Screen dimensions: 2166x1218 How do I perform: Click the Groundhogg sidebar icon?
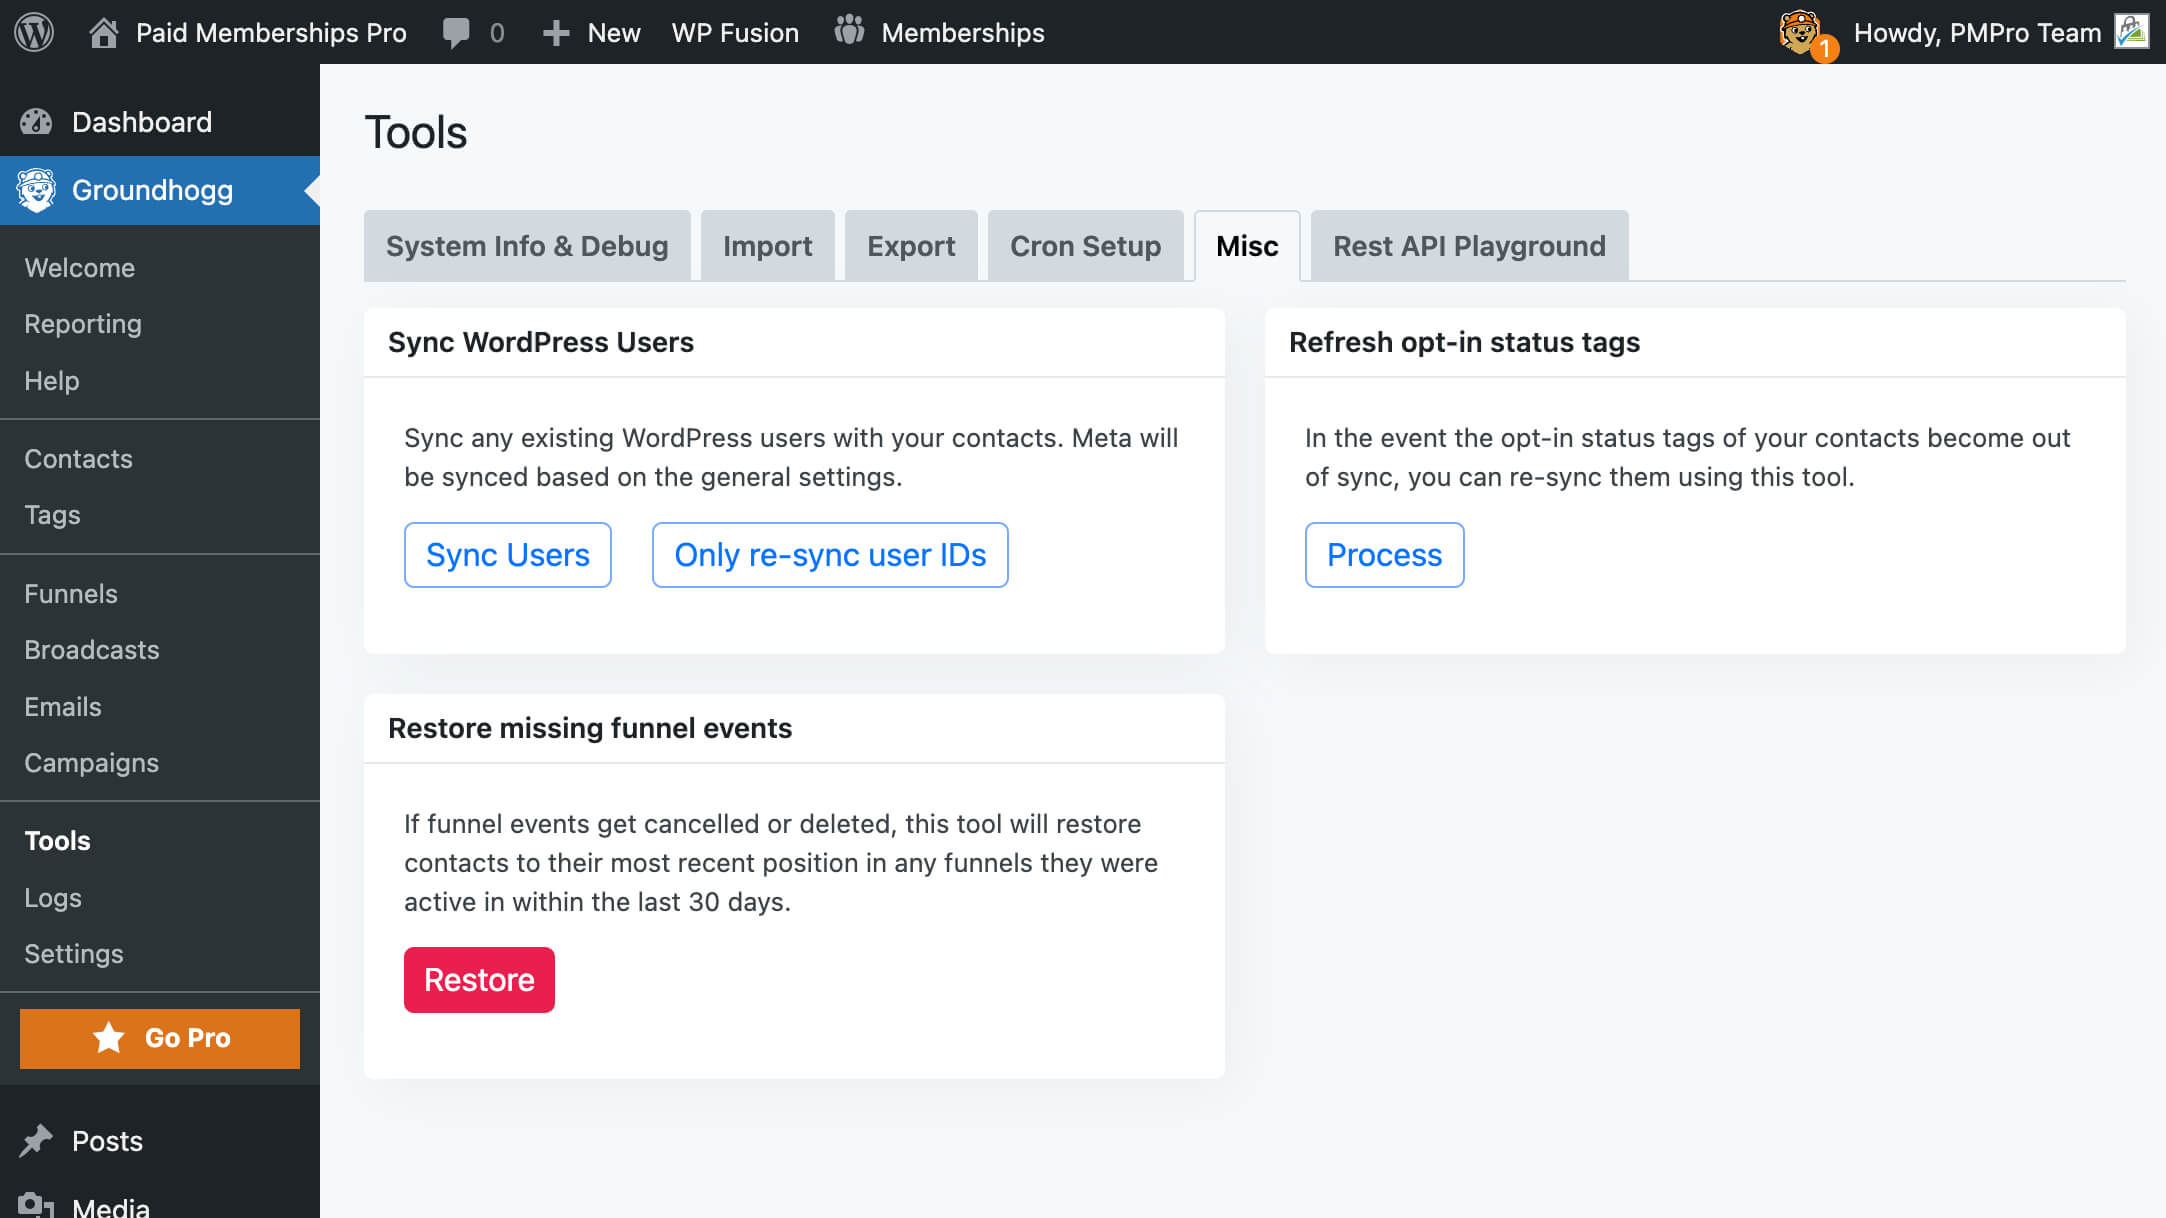(x=37, y=189)
